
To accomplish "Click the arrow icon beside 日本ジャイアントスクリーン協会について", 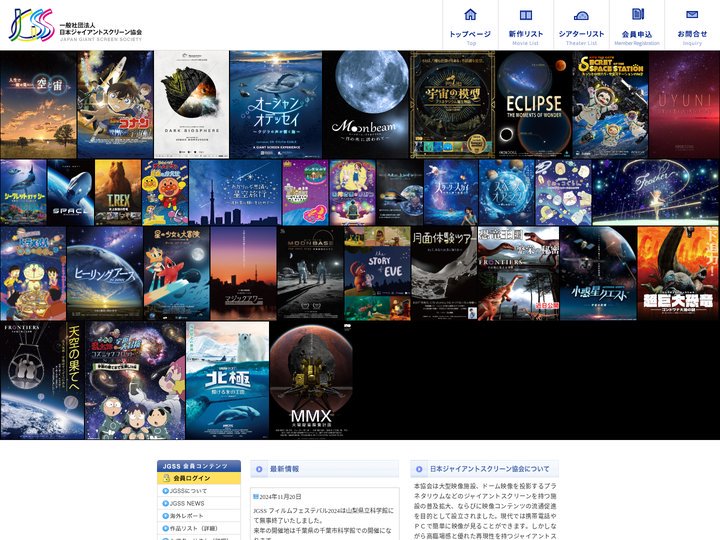I will pyautogui.click(x=419, y=469).
